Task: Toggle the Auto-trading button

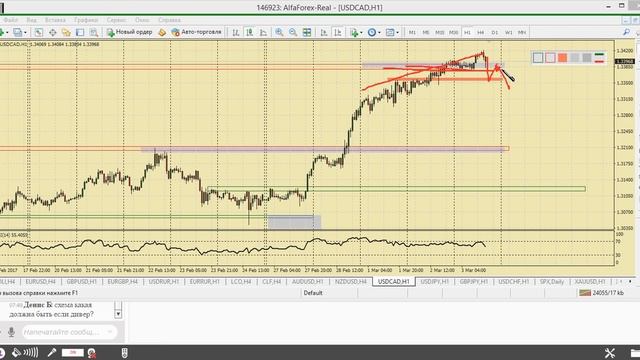Action: (x=196, y=32)
